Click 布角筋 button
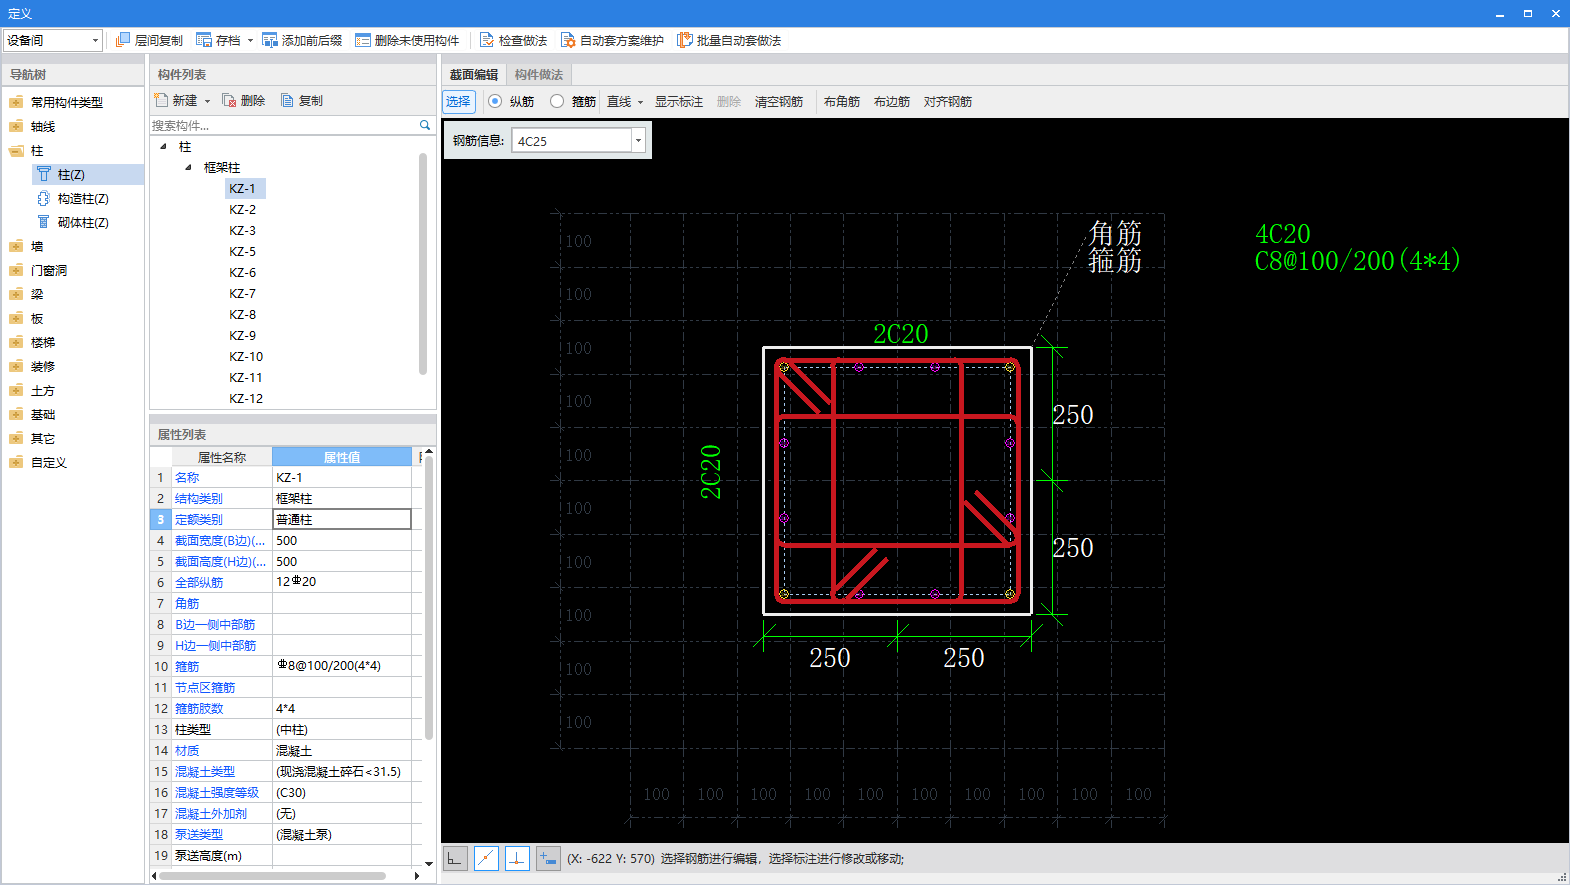 842,101
